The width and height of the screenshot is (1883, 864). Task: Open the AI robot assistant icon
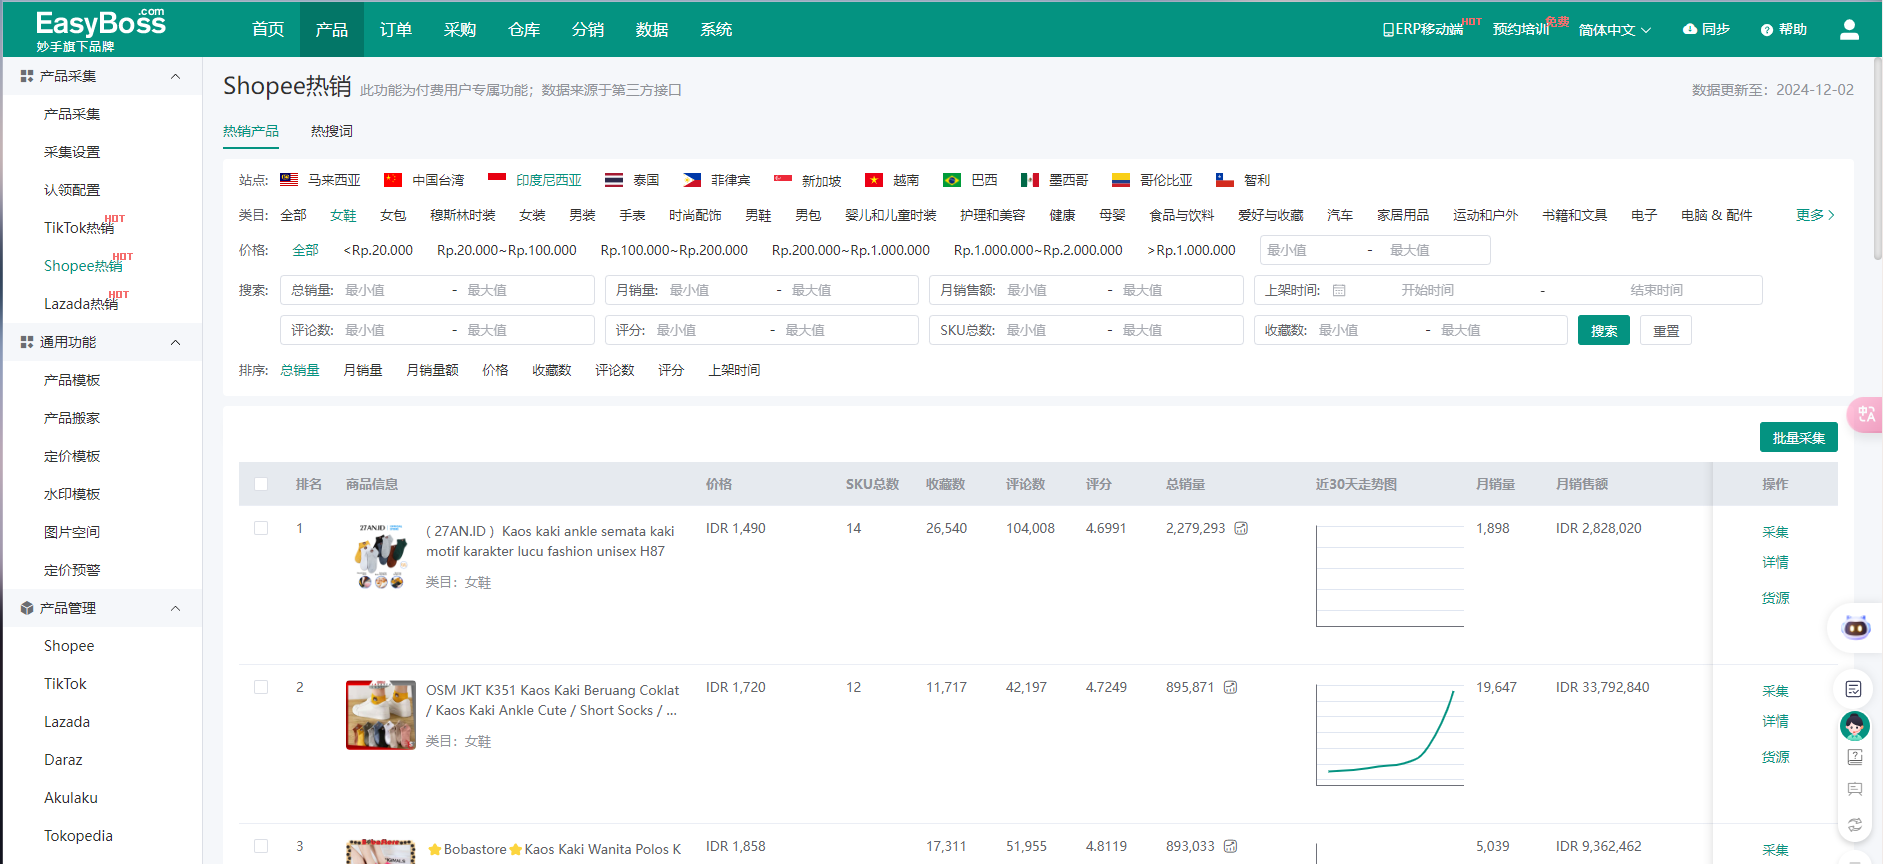(x=1856, y=628)
